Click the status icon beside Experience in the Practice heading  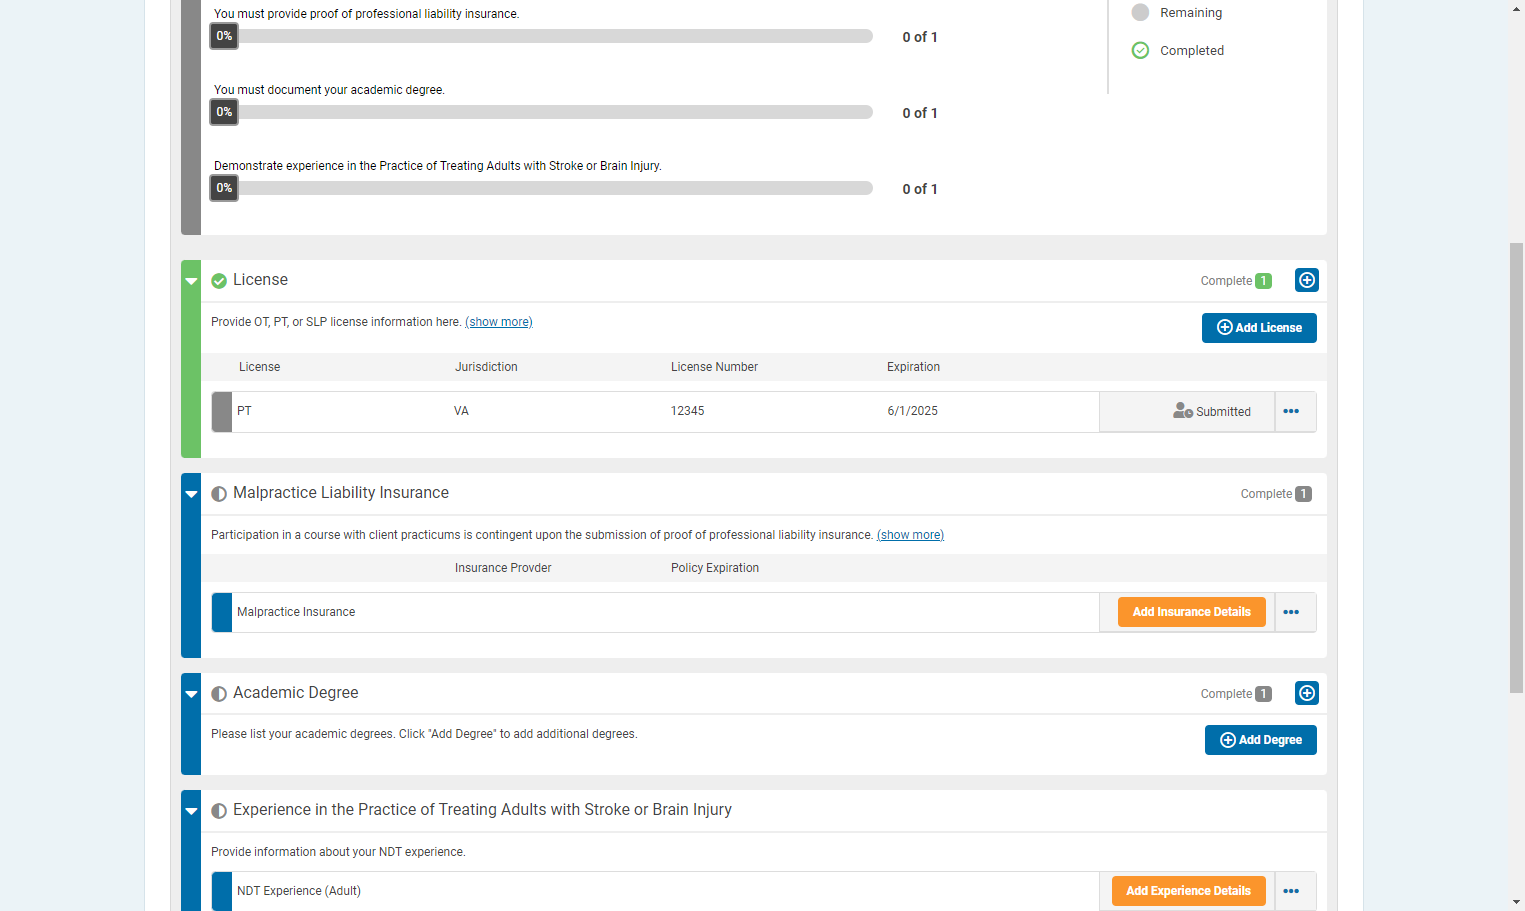219,811
